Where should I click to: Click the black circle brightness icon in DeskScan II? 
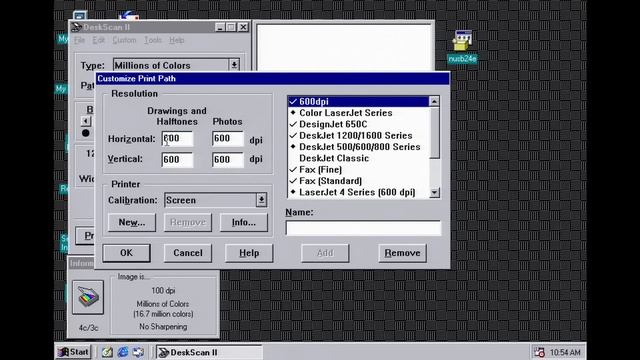pyautogui.click(x=85, y=133)
